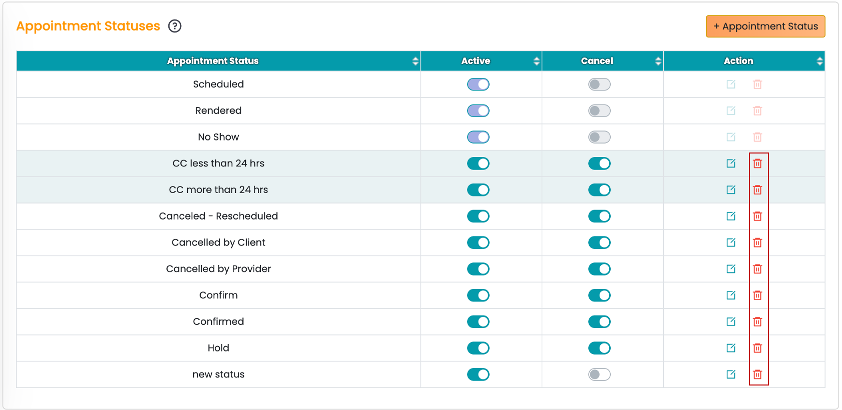Edit the 'Confirmed' status row
The width and height of the screenshot is (842, 410).
730,321
